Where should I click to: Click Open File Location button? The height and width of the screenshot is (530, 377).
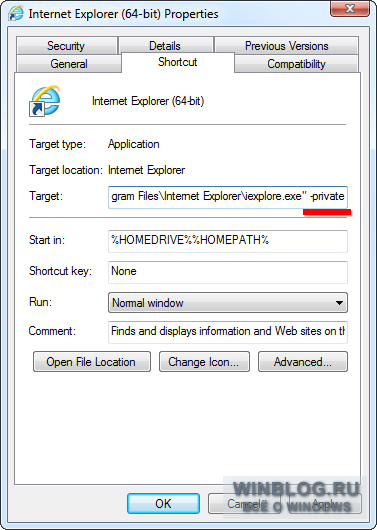[x=92, y=362]
